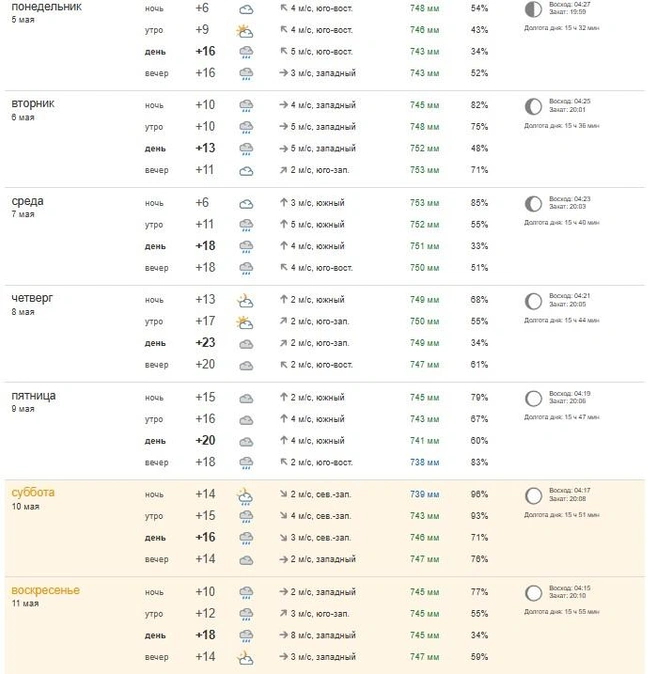Open the четверг day heading

32,298
